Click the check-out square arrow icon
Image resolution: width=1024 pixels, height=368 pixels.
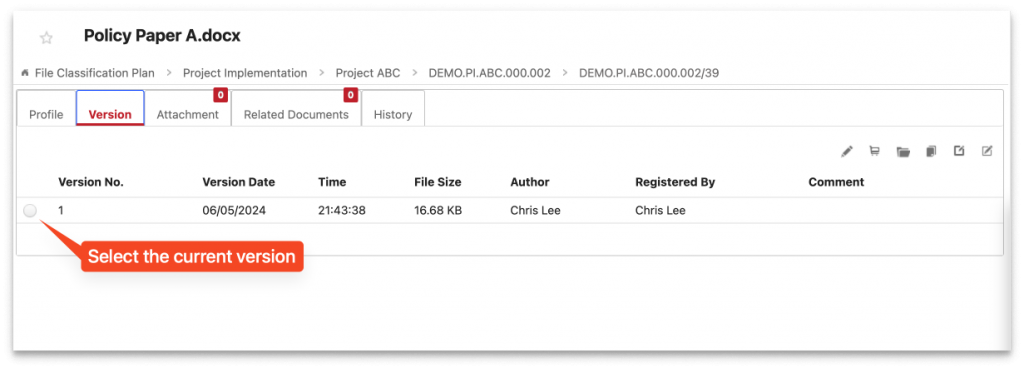(x=959, y=151)
